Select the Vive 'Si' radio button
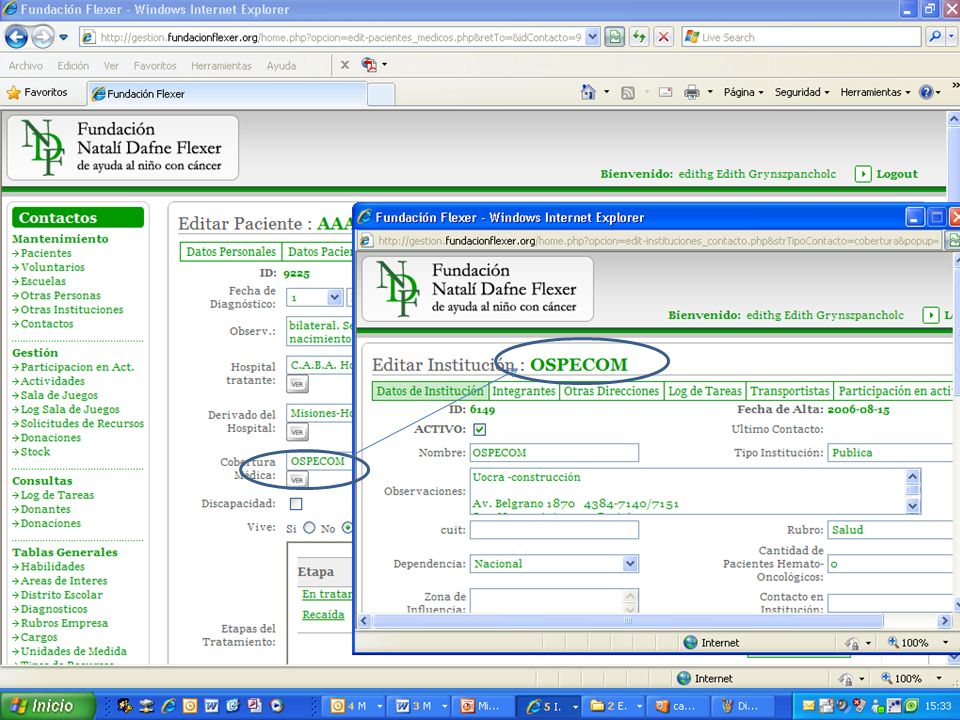Screen dimensions: 960x720 click(309, 528)
